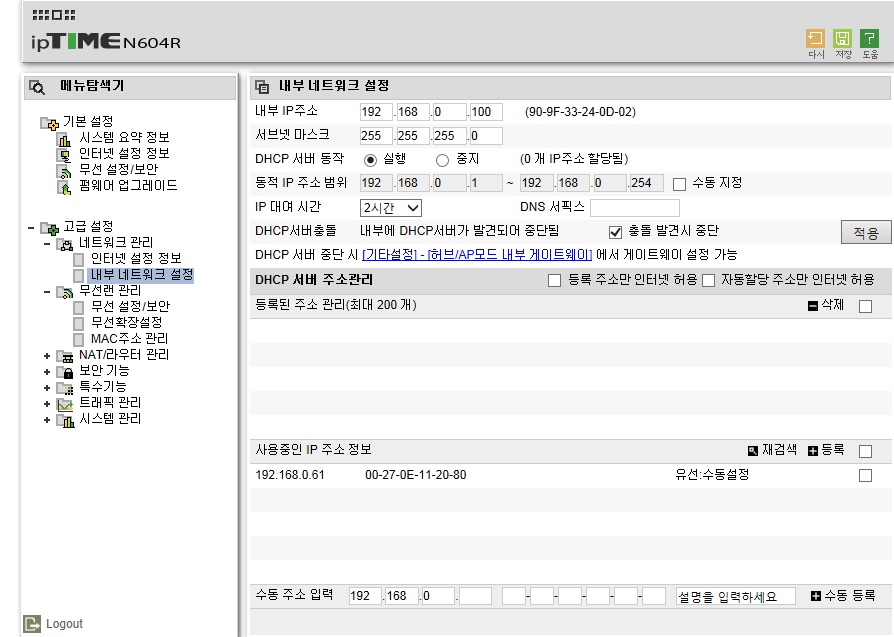The image size is (894, 637).
Task: Click the 고급 설정 folder icon
Action: (x=49, y=228)
